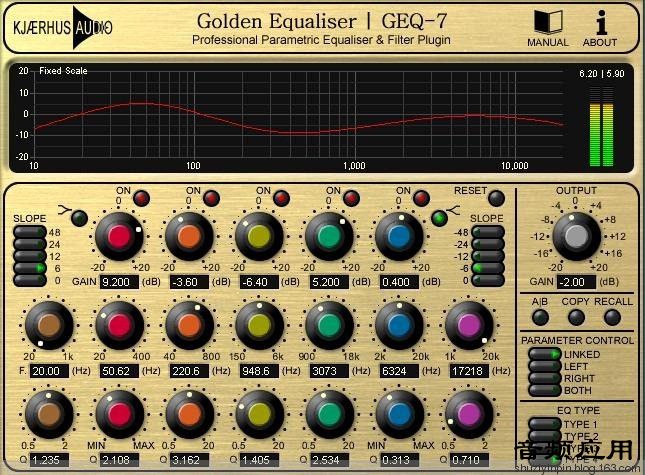Screen dimensions: 645x475
Task: Select right slope -24 switch
Action: [488, 244]
